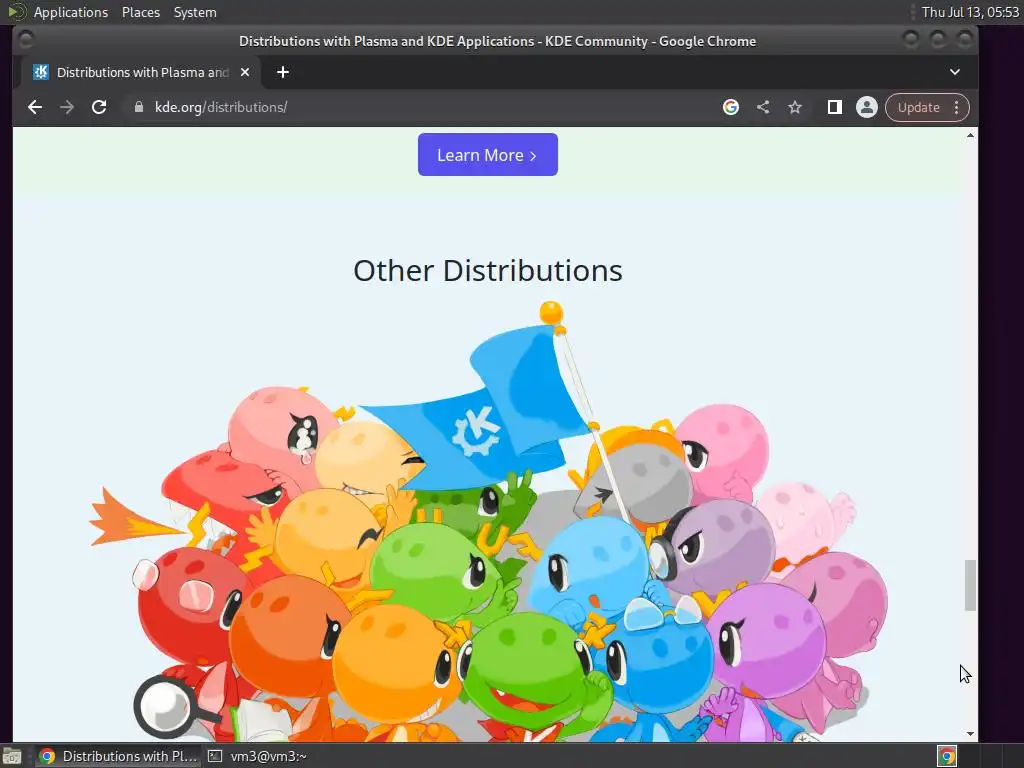Click the Update button in Chrome
This screenshot has height=768, width=1024.
pos(918,107)
